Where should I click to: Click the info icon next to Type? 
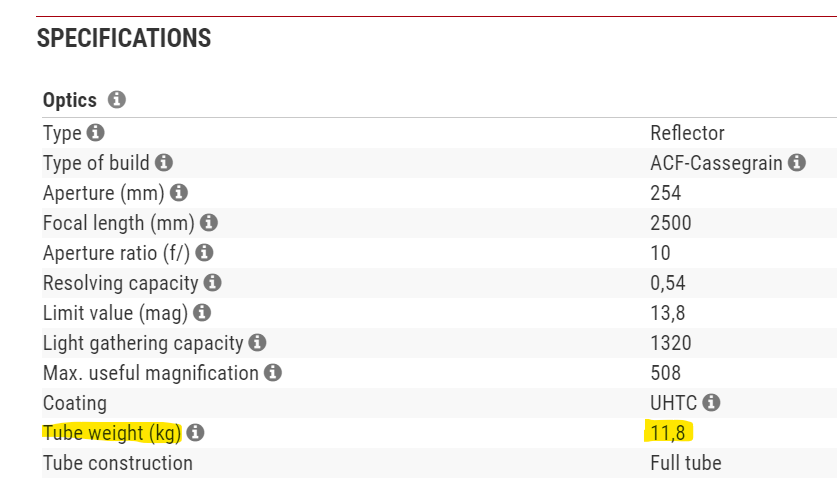pos(95,133)
